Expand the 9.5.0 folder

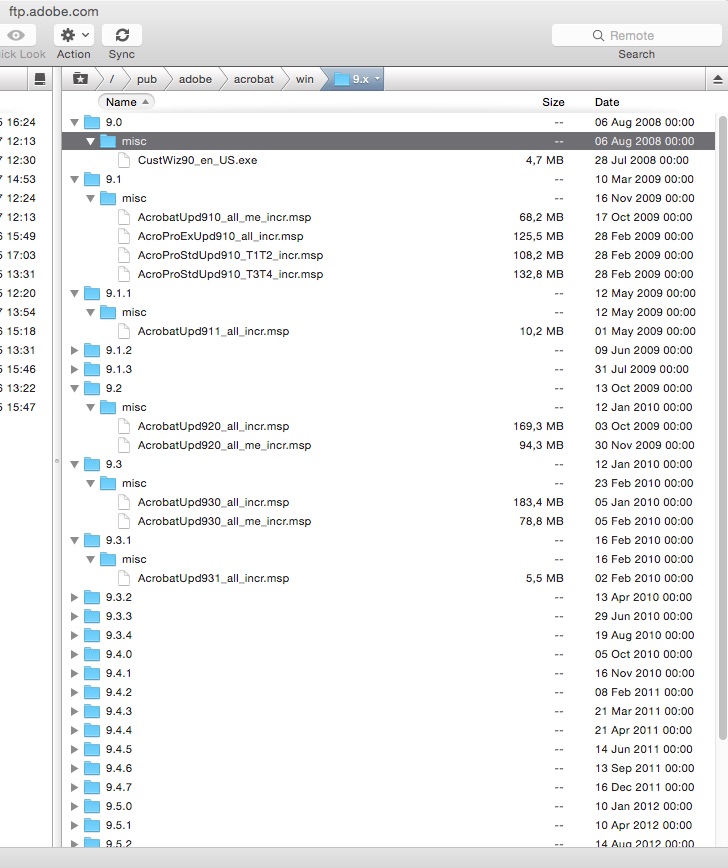pos(75,806)
